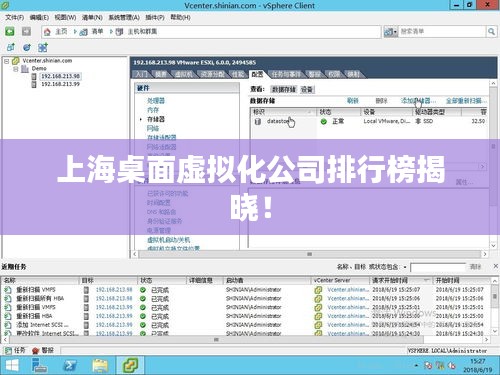This screenshot has width=500, height=375.
Task: Show hidden system tray icons arrow
Action: (x=416, y=366)
